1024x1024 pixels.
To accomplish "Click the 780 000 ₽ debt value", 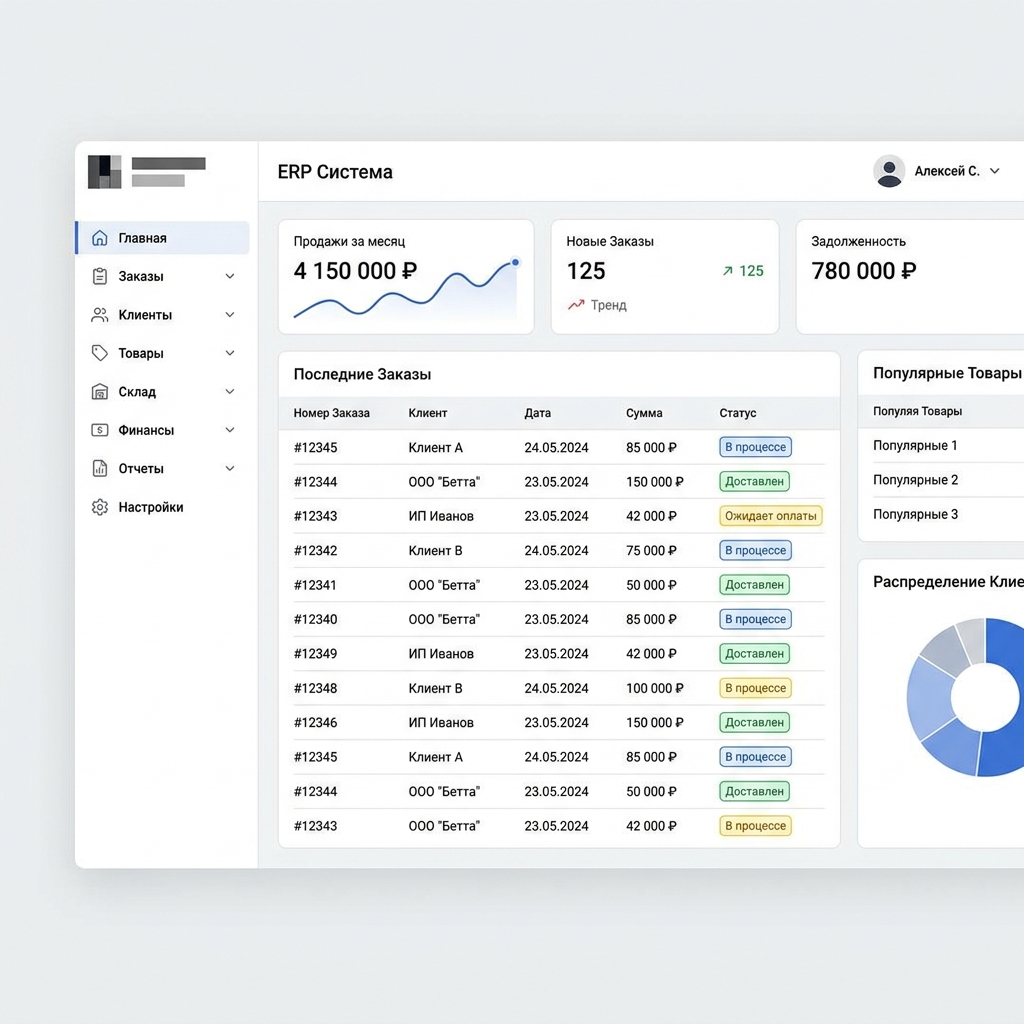I will click(x=863, y=270).
